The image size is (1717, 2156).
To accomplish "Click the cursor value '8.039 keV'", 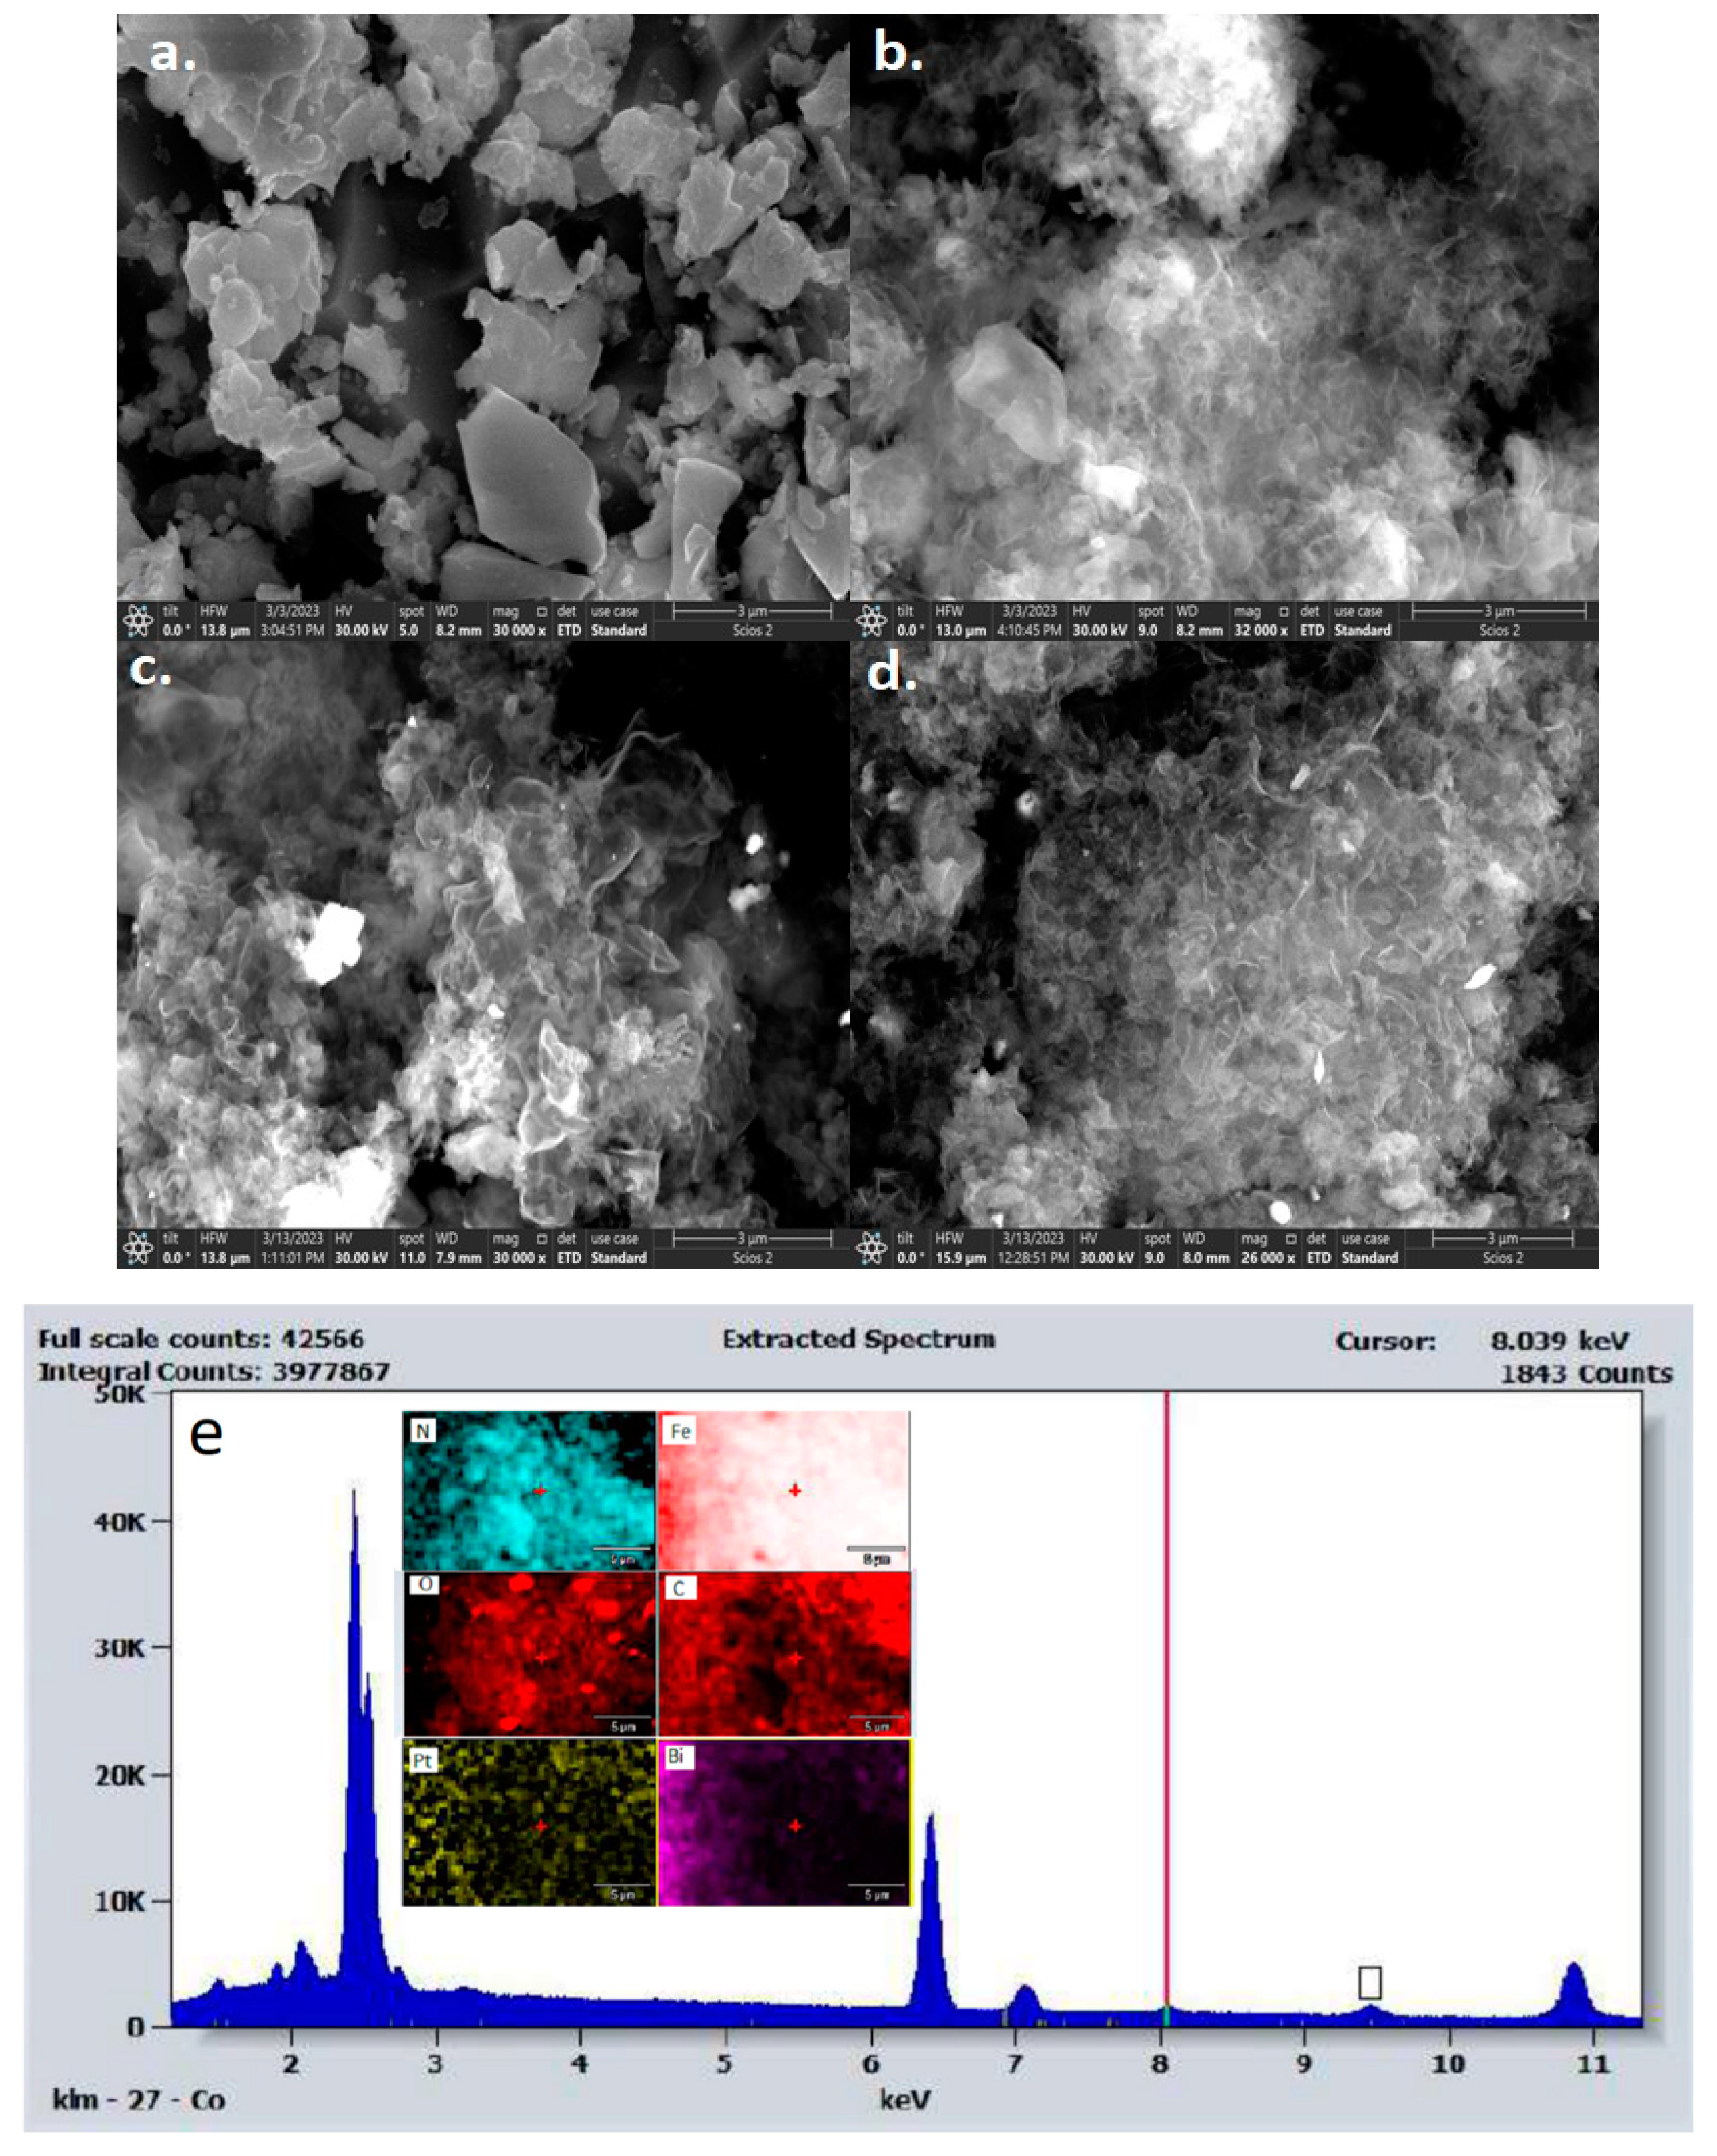I will 1560,1340.
